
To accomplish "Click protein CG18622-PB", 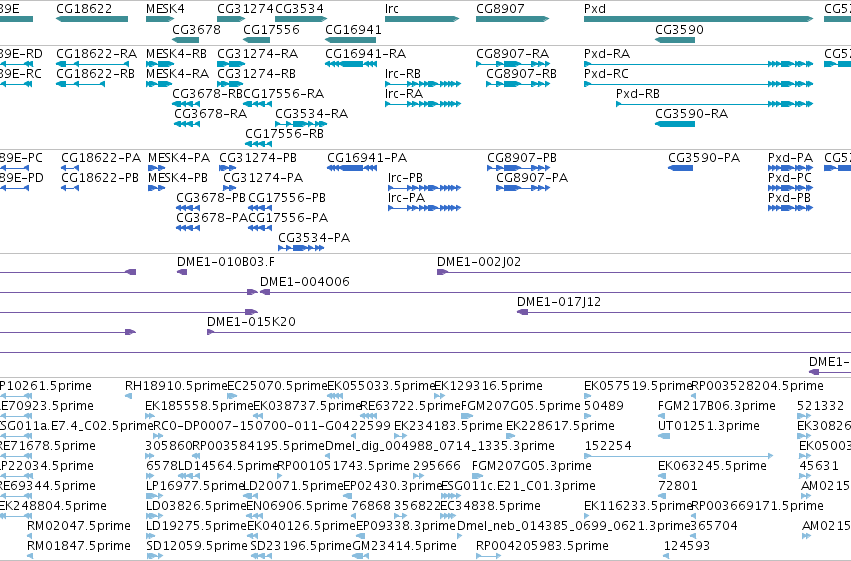I will tap(69, 188).
